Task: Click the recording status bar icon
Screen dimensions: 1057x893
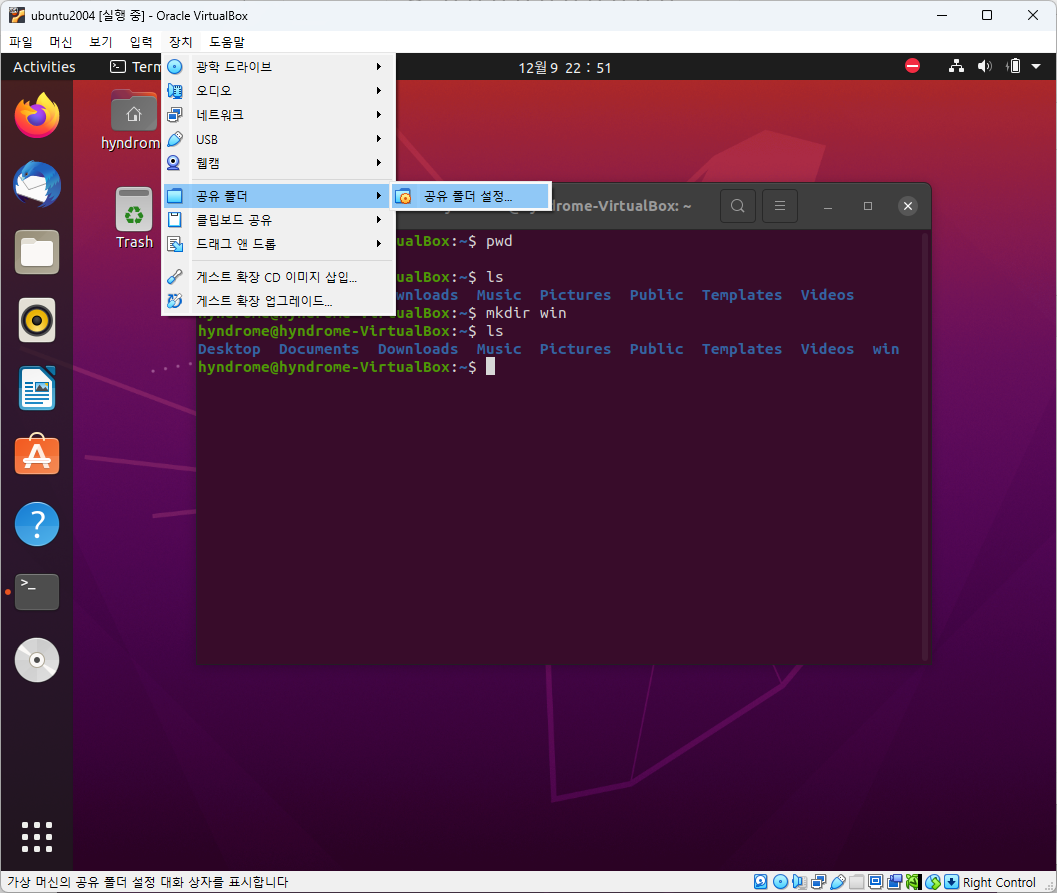Action: [895, 882]
